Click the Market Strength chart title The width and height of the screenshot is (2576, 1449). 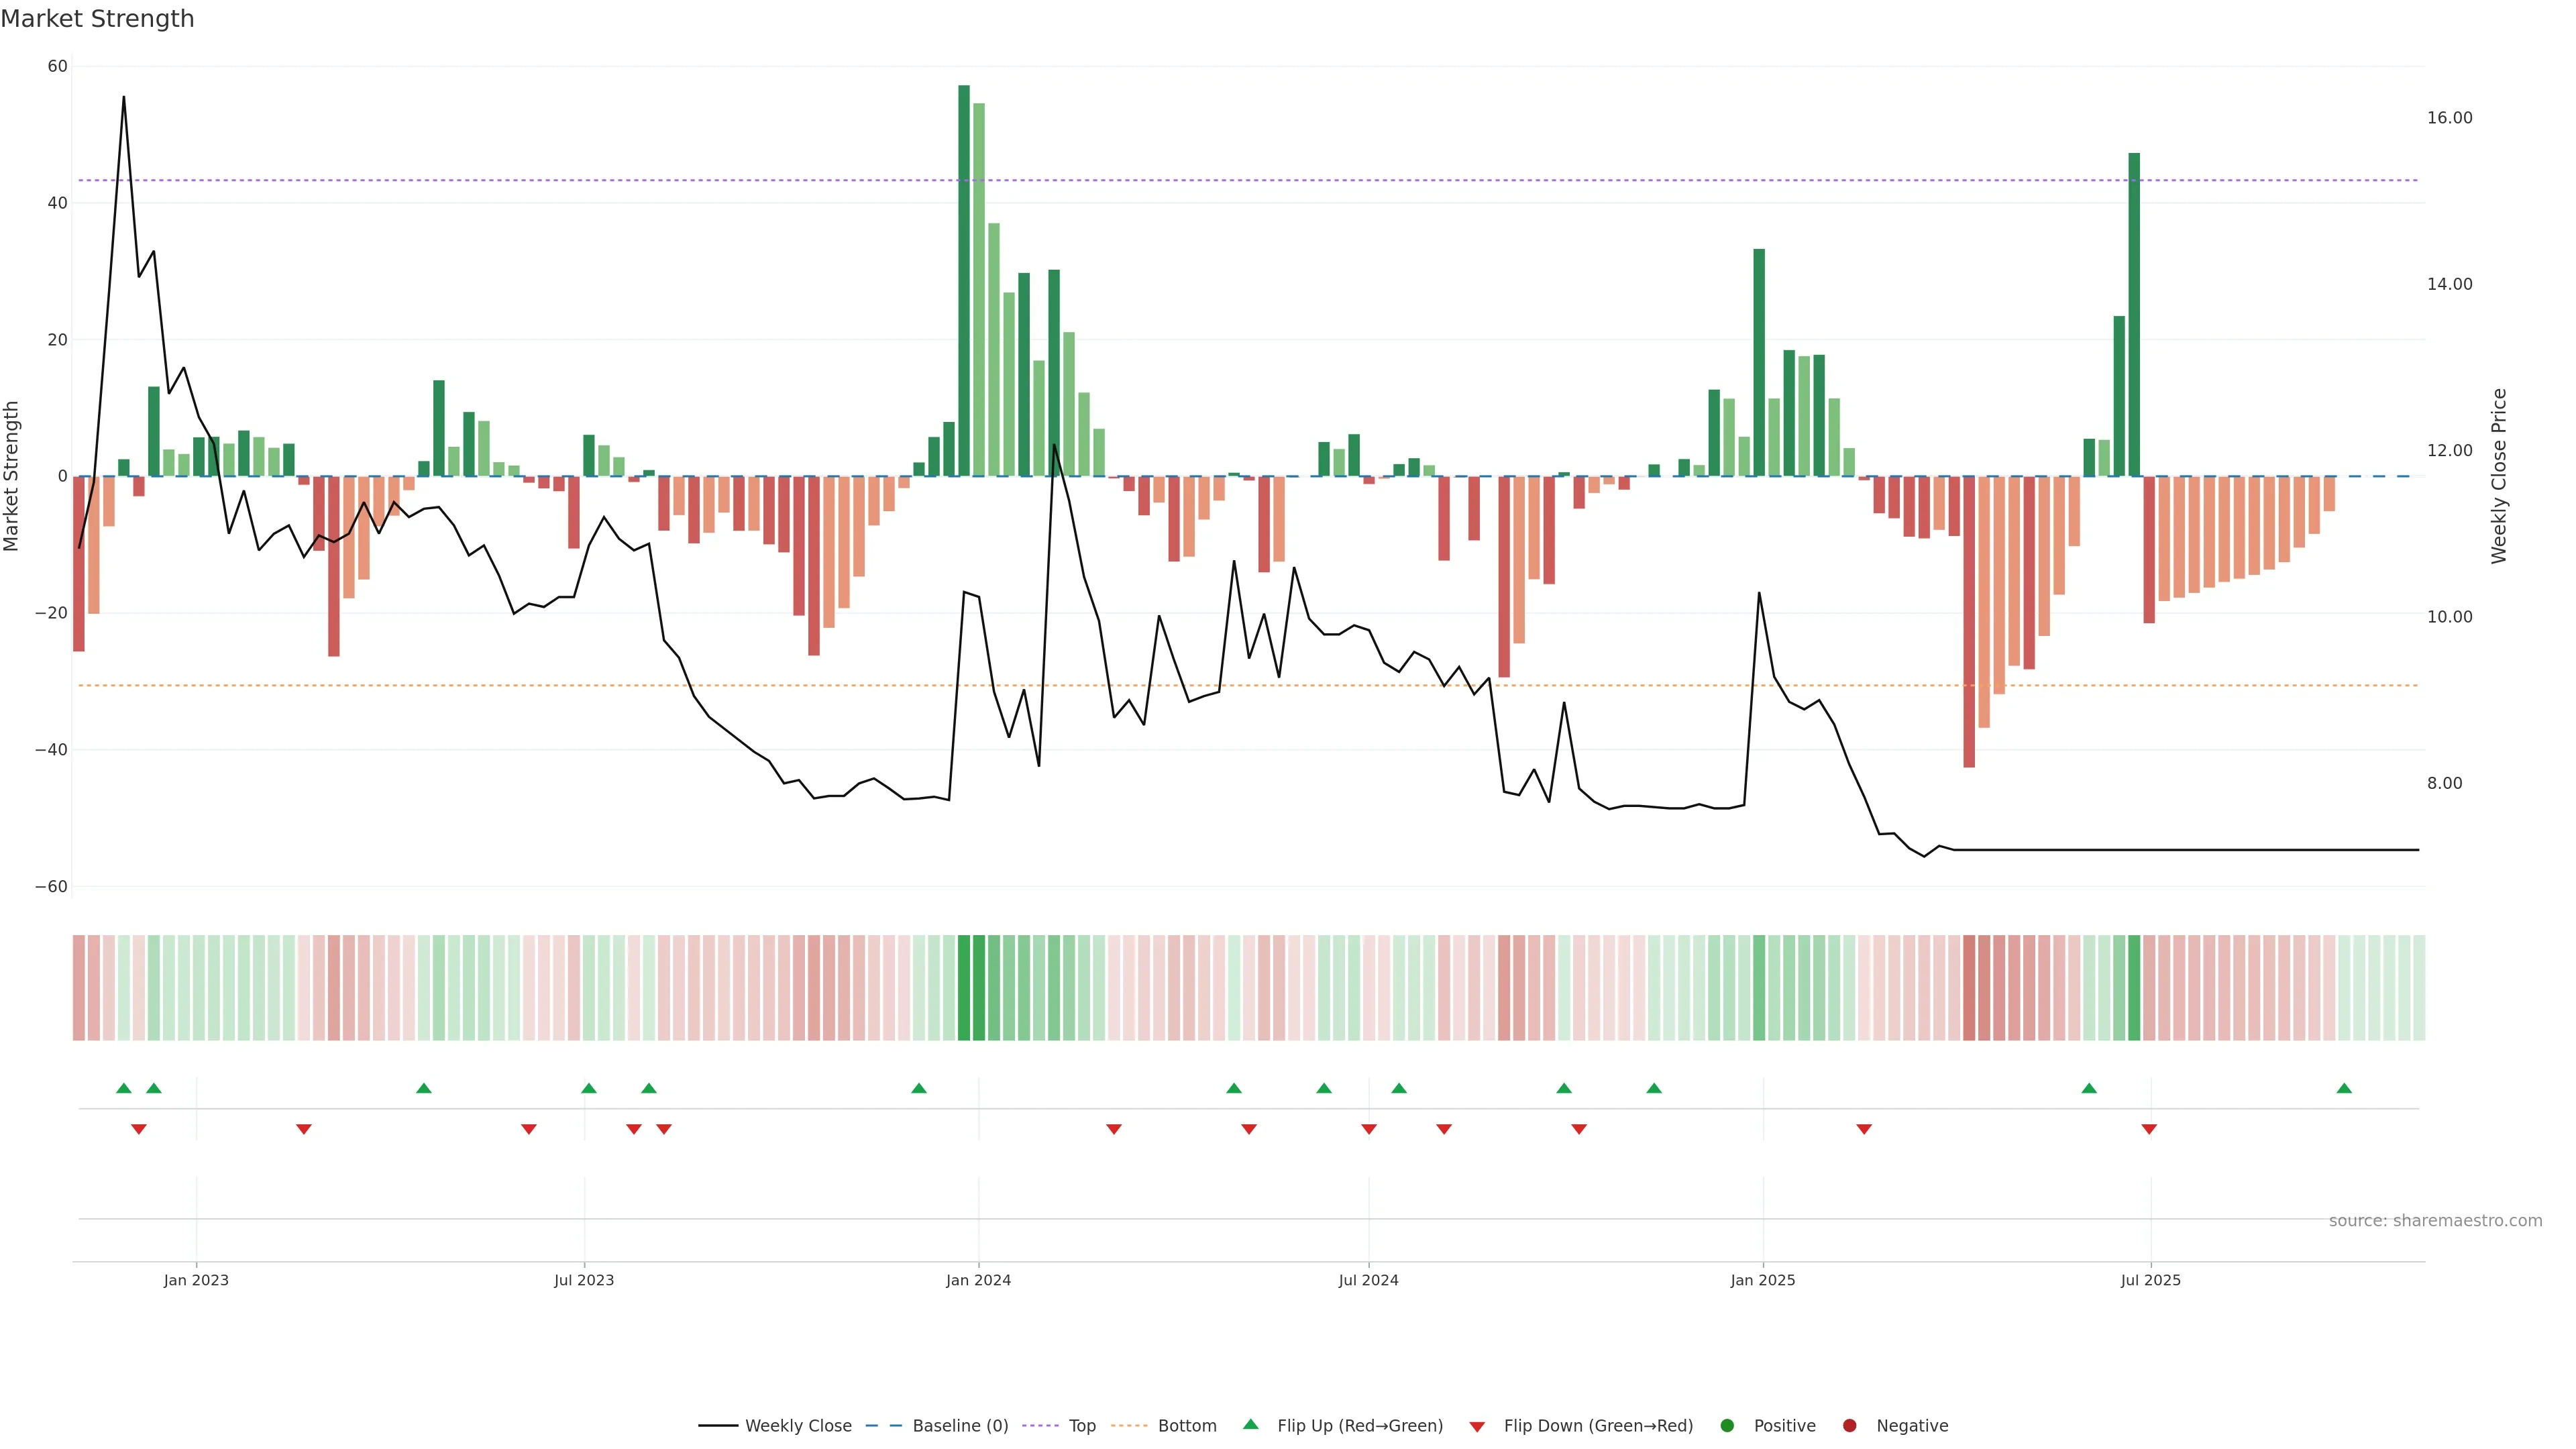tap(97, 19)
